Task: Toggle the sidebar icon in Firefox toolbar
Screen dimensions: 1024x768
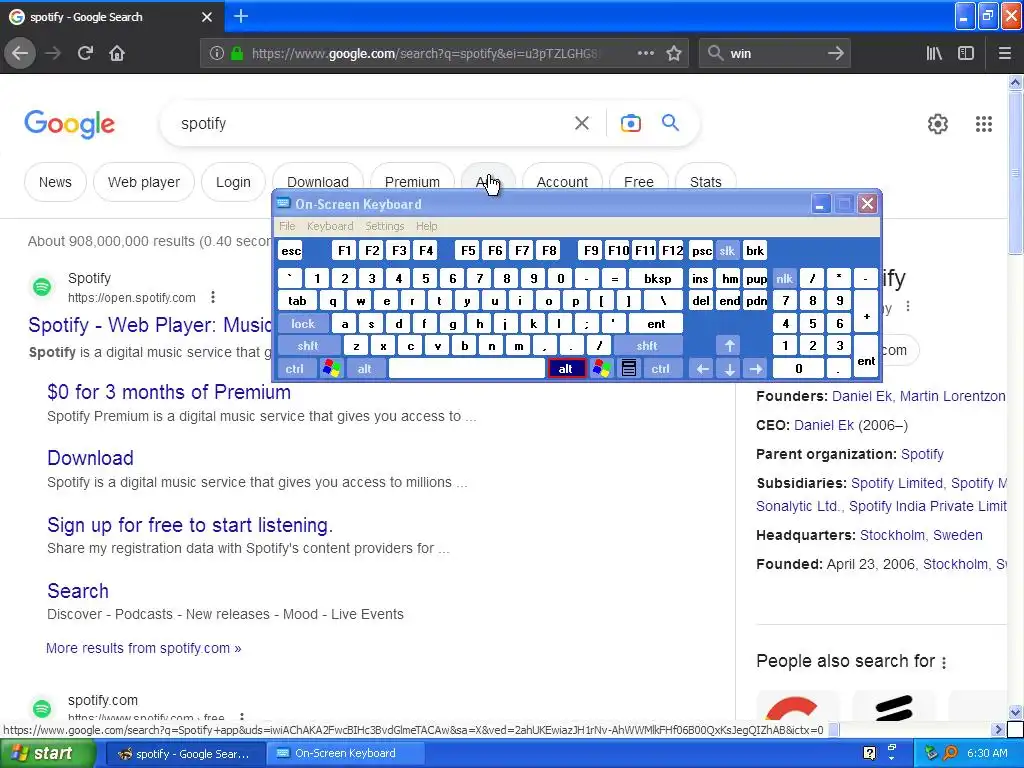Action: pyautogui.click(x=966, y=54)
